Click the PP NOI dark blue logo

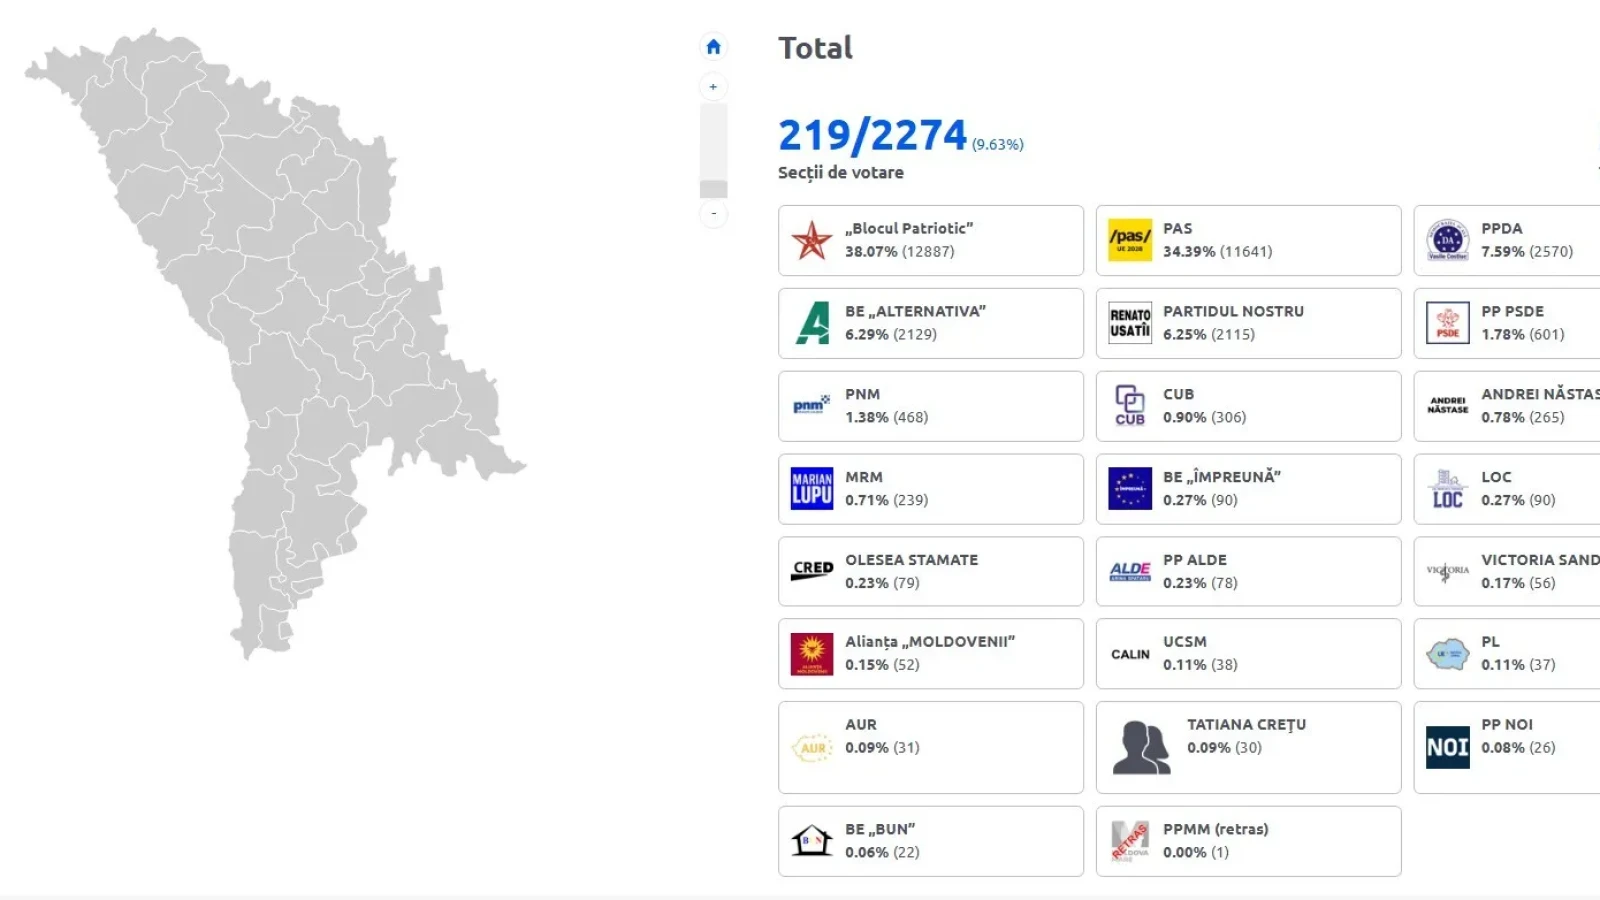click(x=1447, y=748)
